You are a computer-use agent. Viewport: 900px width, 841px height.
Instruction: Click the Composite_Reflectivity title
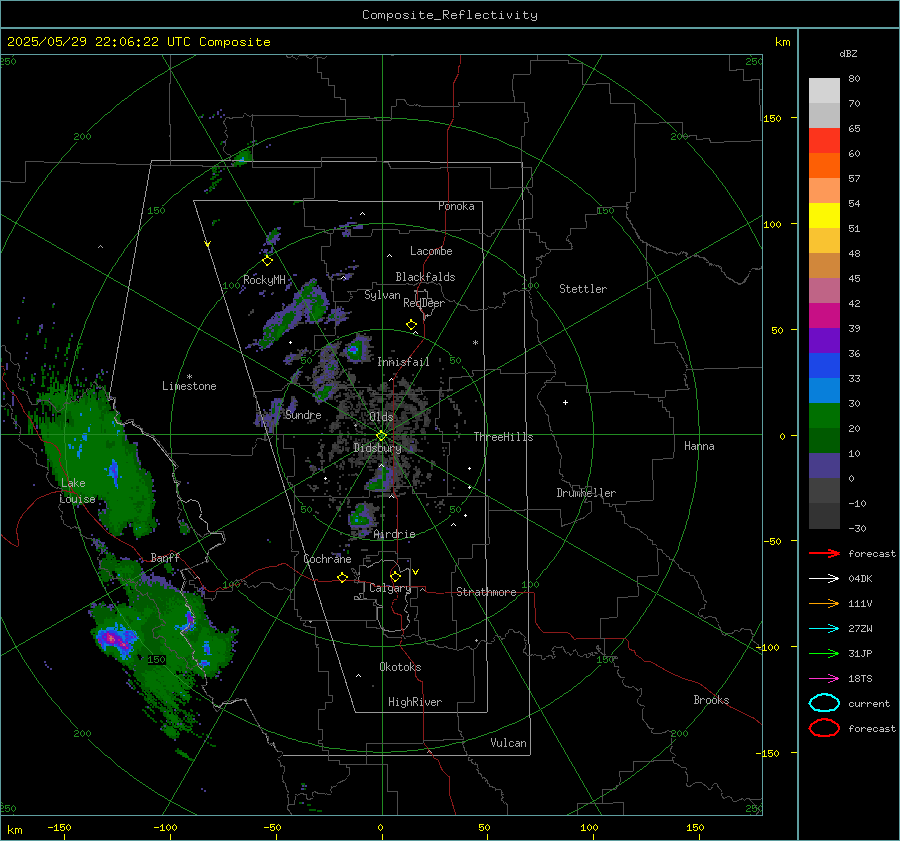click(449, 15)
